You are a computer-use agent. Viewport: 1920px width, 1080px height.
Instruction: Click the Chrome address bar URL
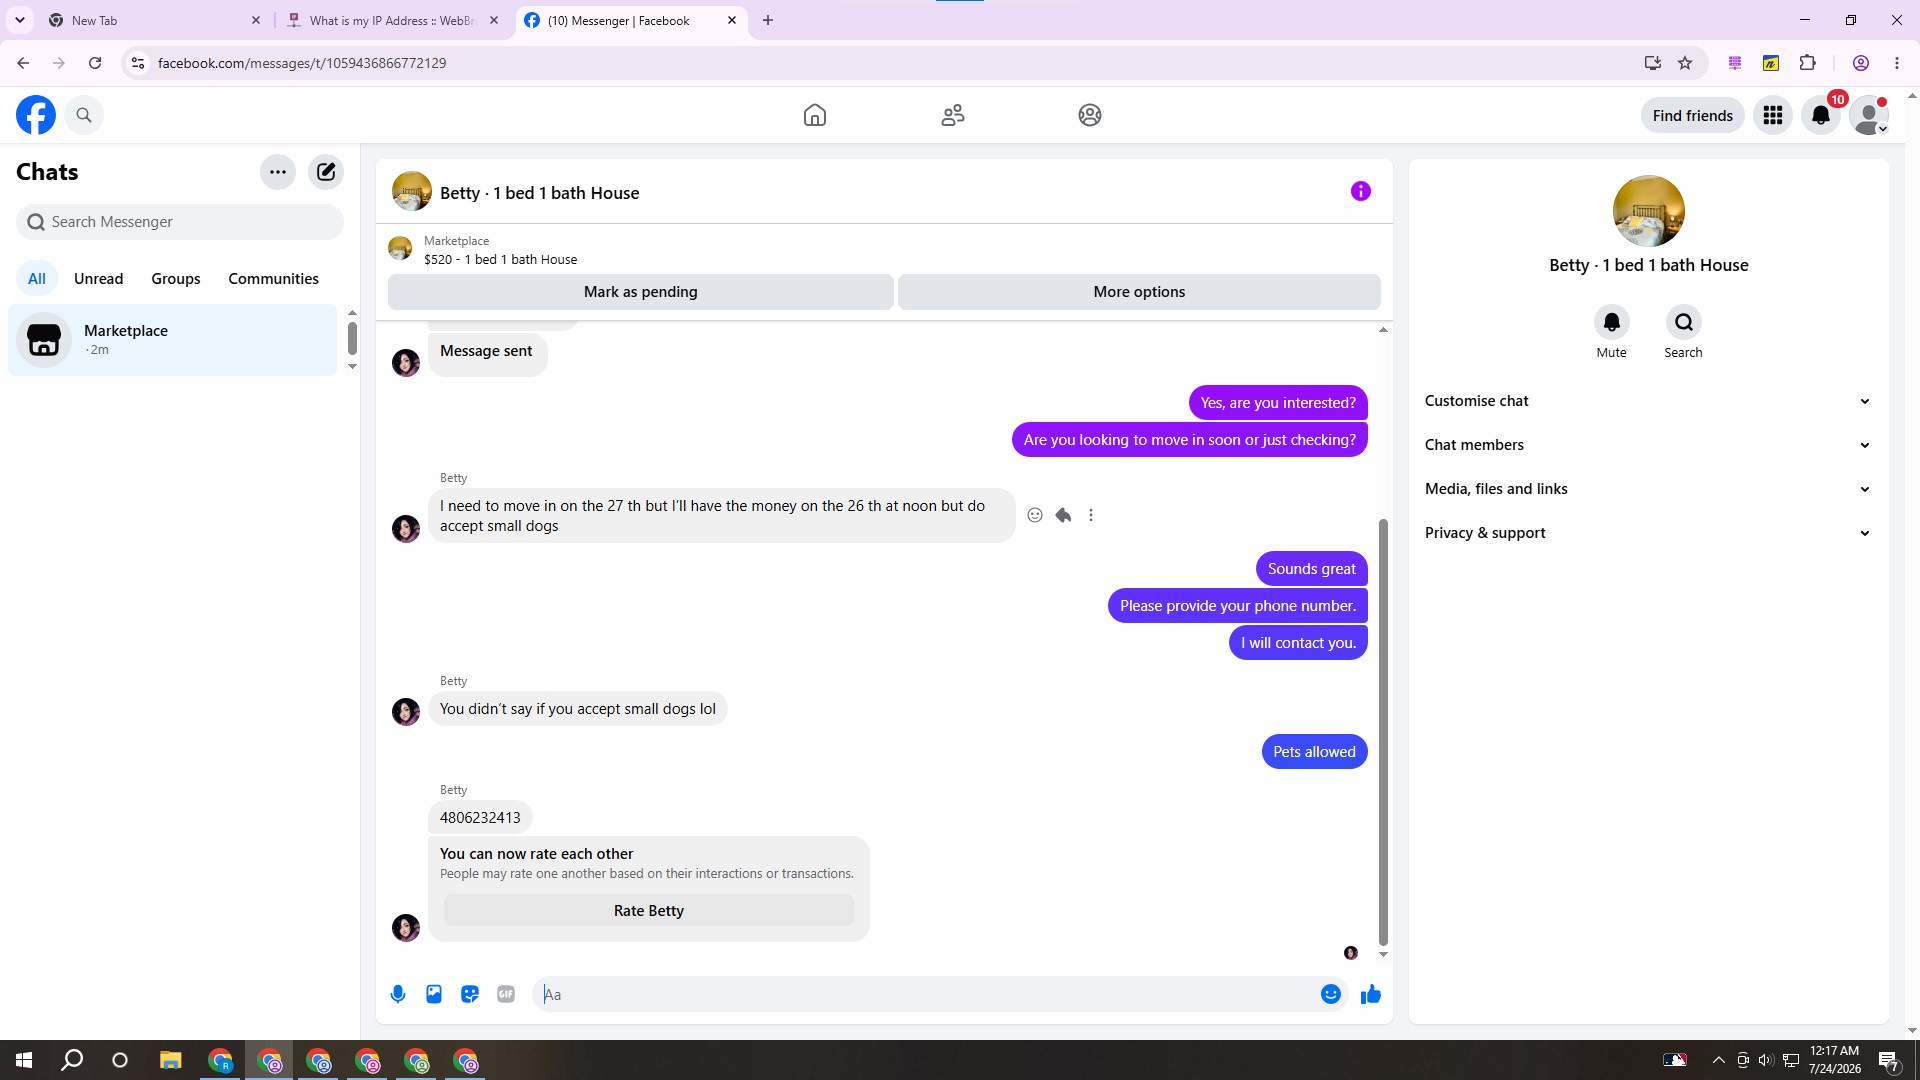pos(302,63)
